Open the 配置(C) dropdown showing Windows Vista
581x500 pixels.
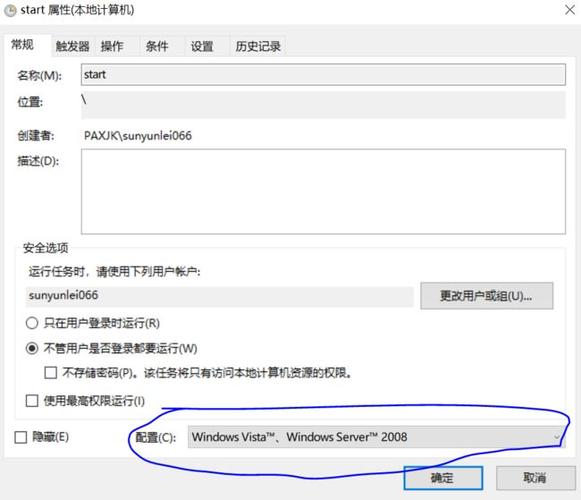pyautogui.click(x=376, y=437)
